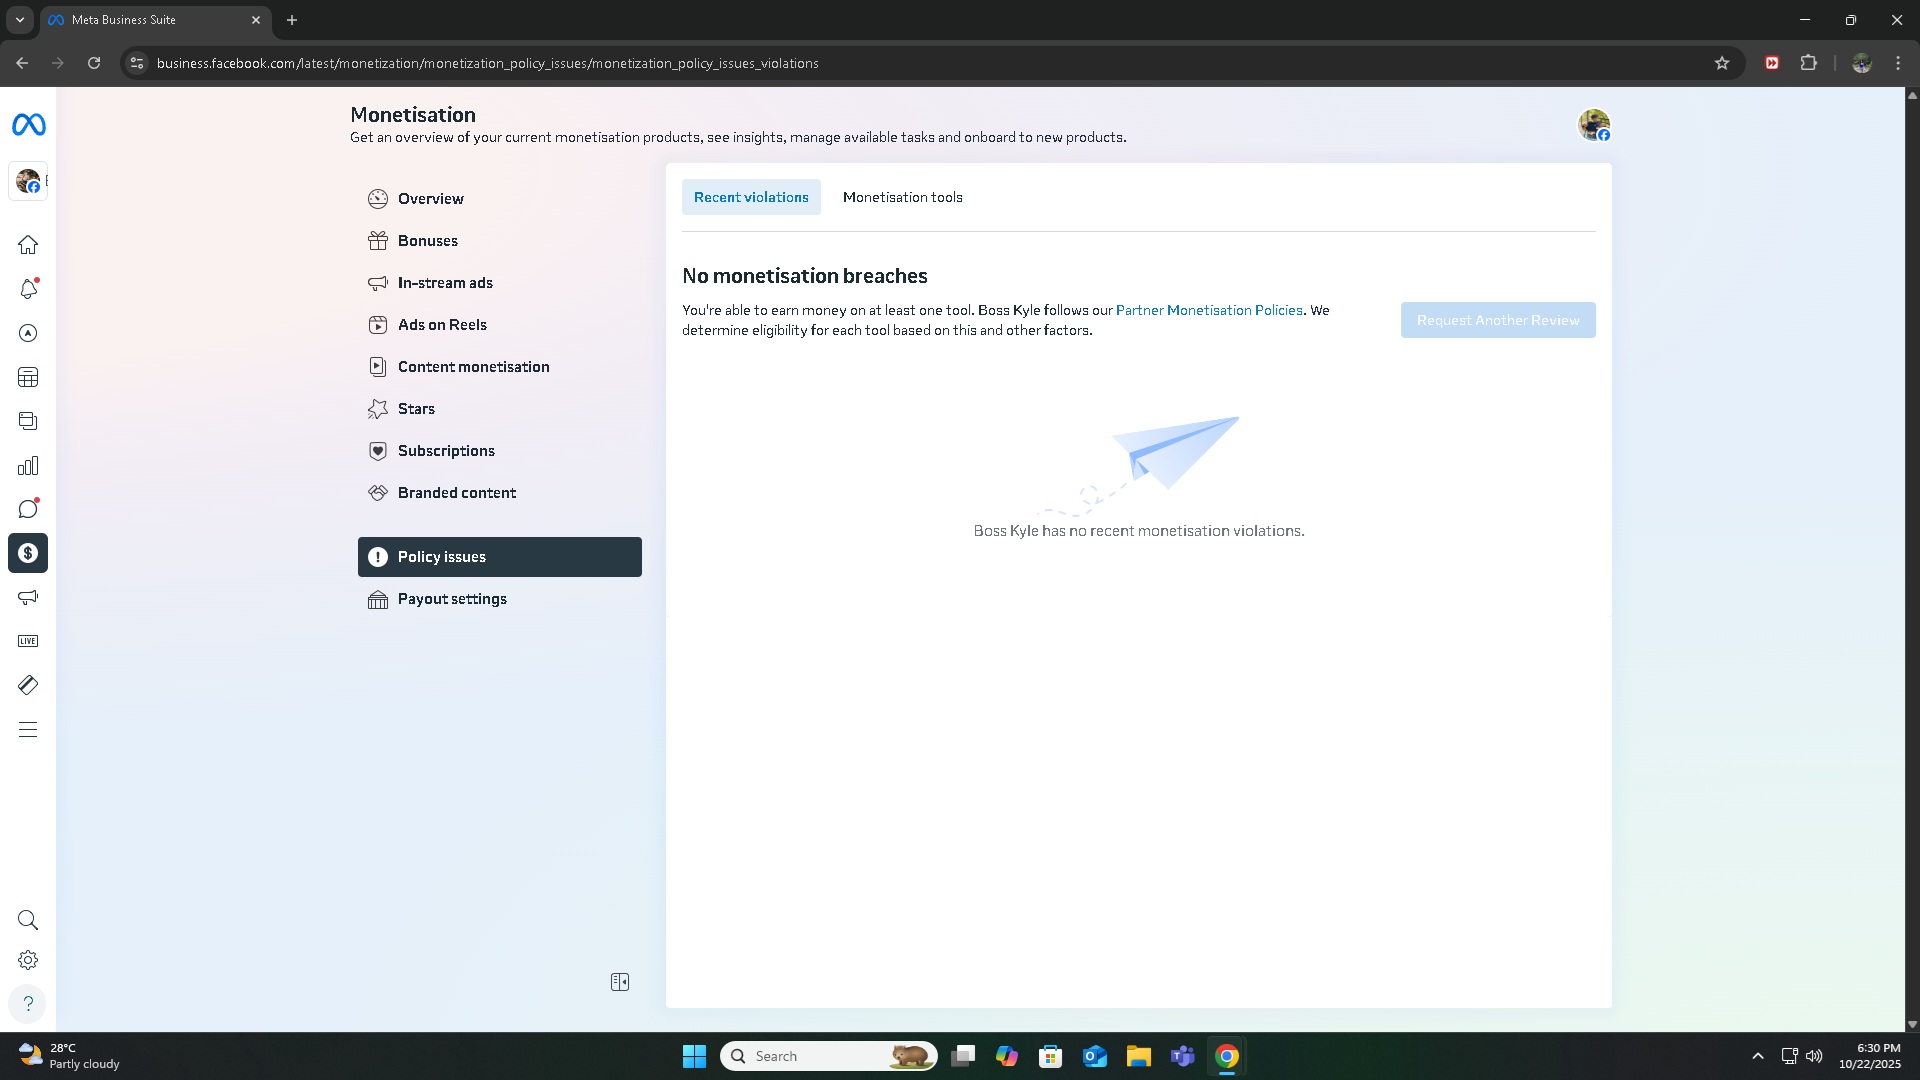Open the Partner Monetisation Policies link
The height and width of the screenshot is (1080, 1920).
(1209, 310)
